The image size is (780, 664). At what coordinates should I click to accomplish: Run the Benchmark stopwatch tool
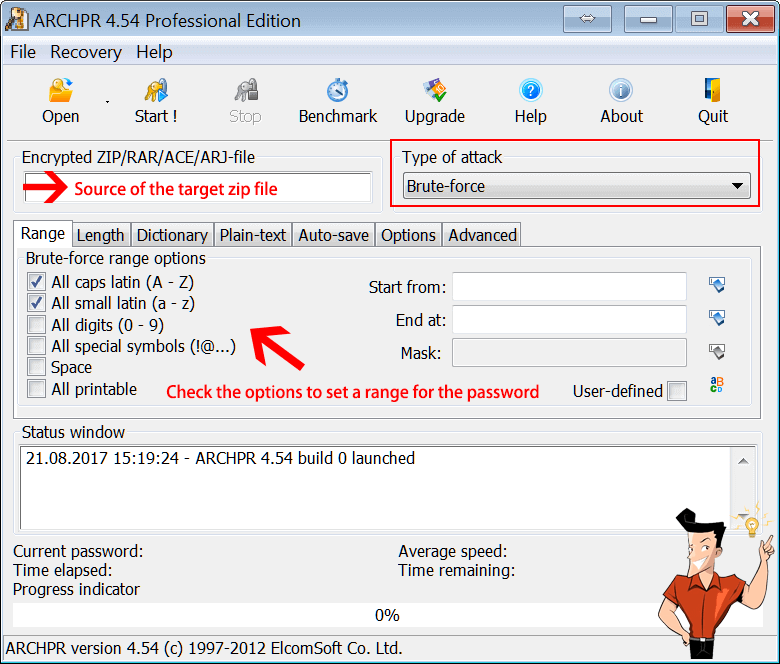[x=338, y=91]
